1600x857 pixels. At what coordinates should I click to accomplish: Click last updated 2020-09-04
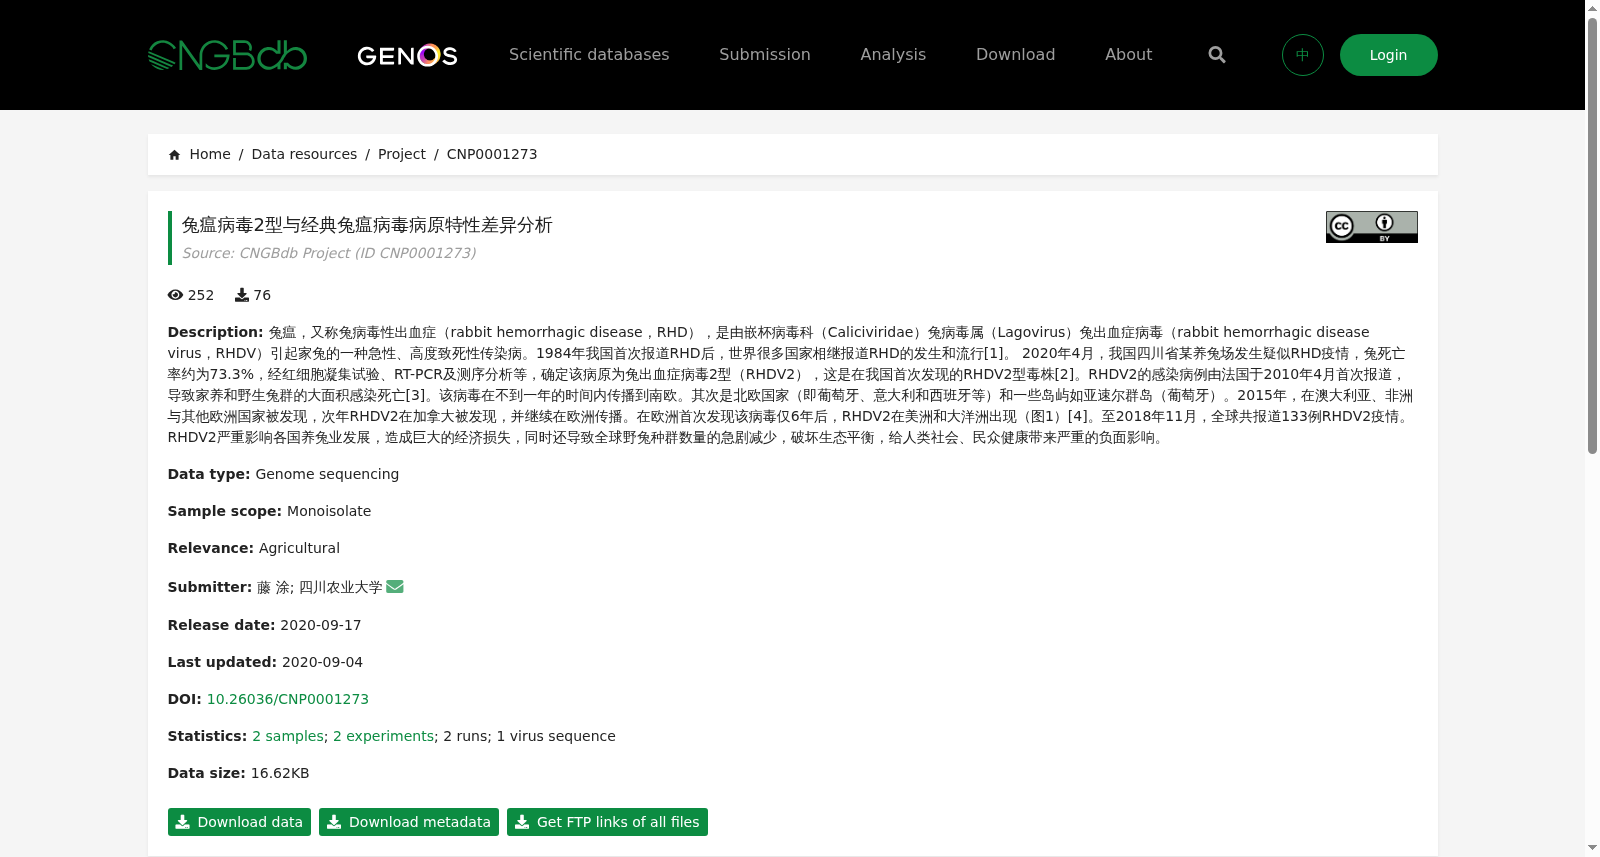click(322, 662)
